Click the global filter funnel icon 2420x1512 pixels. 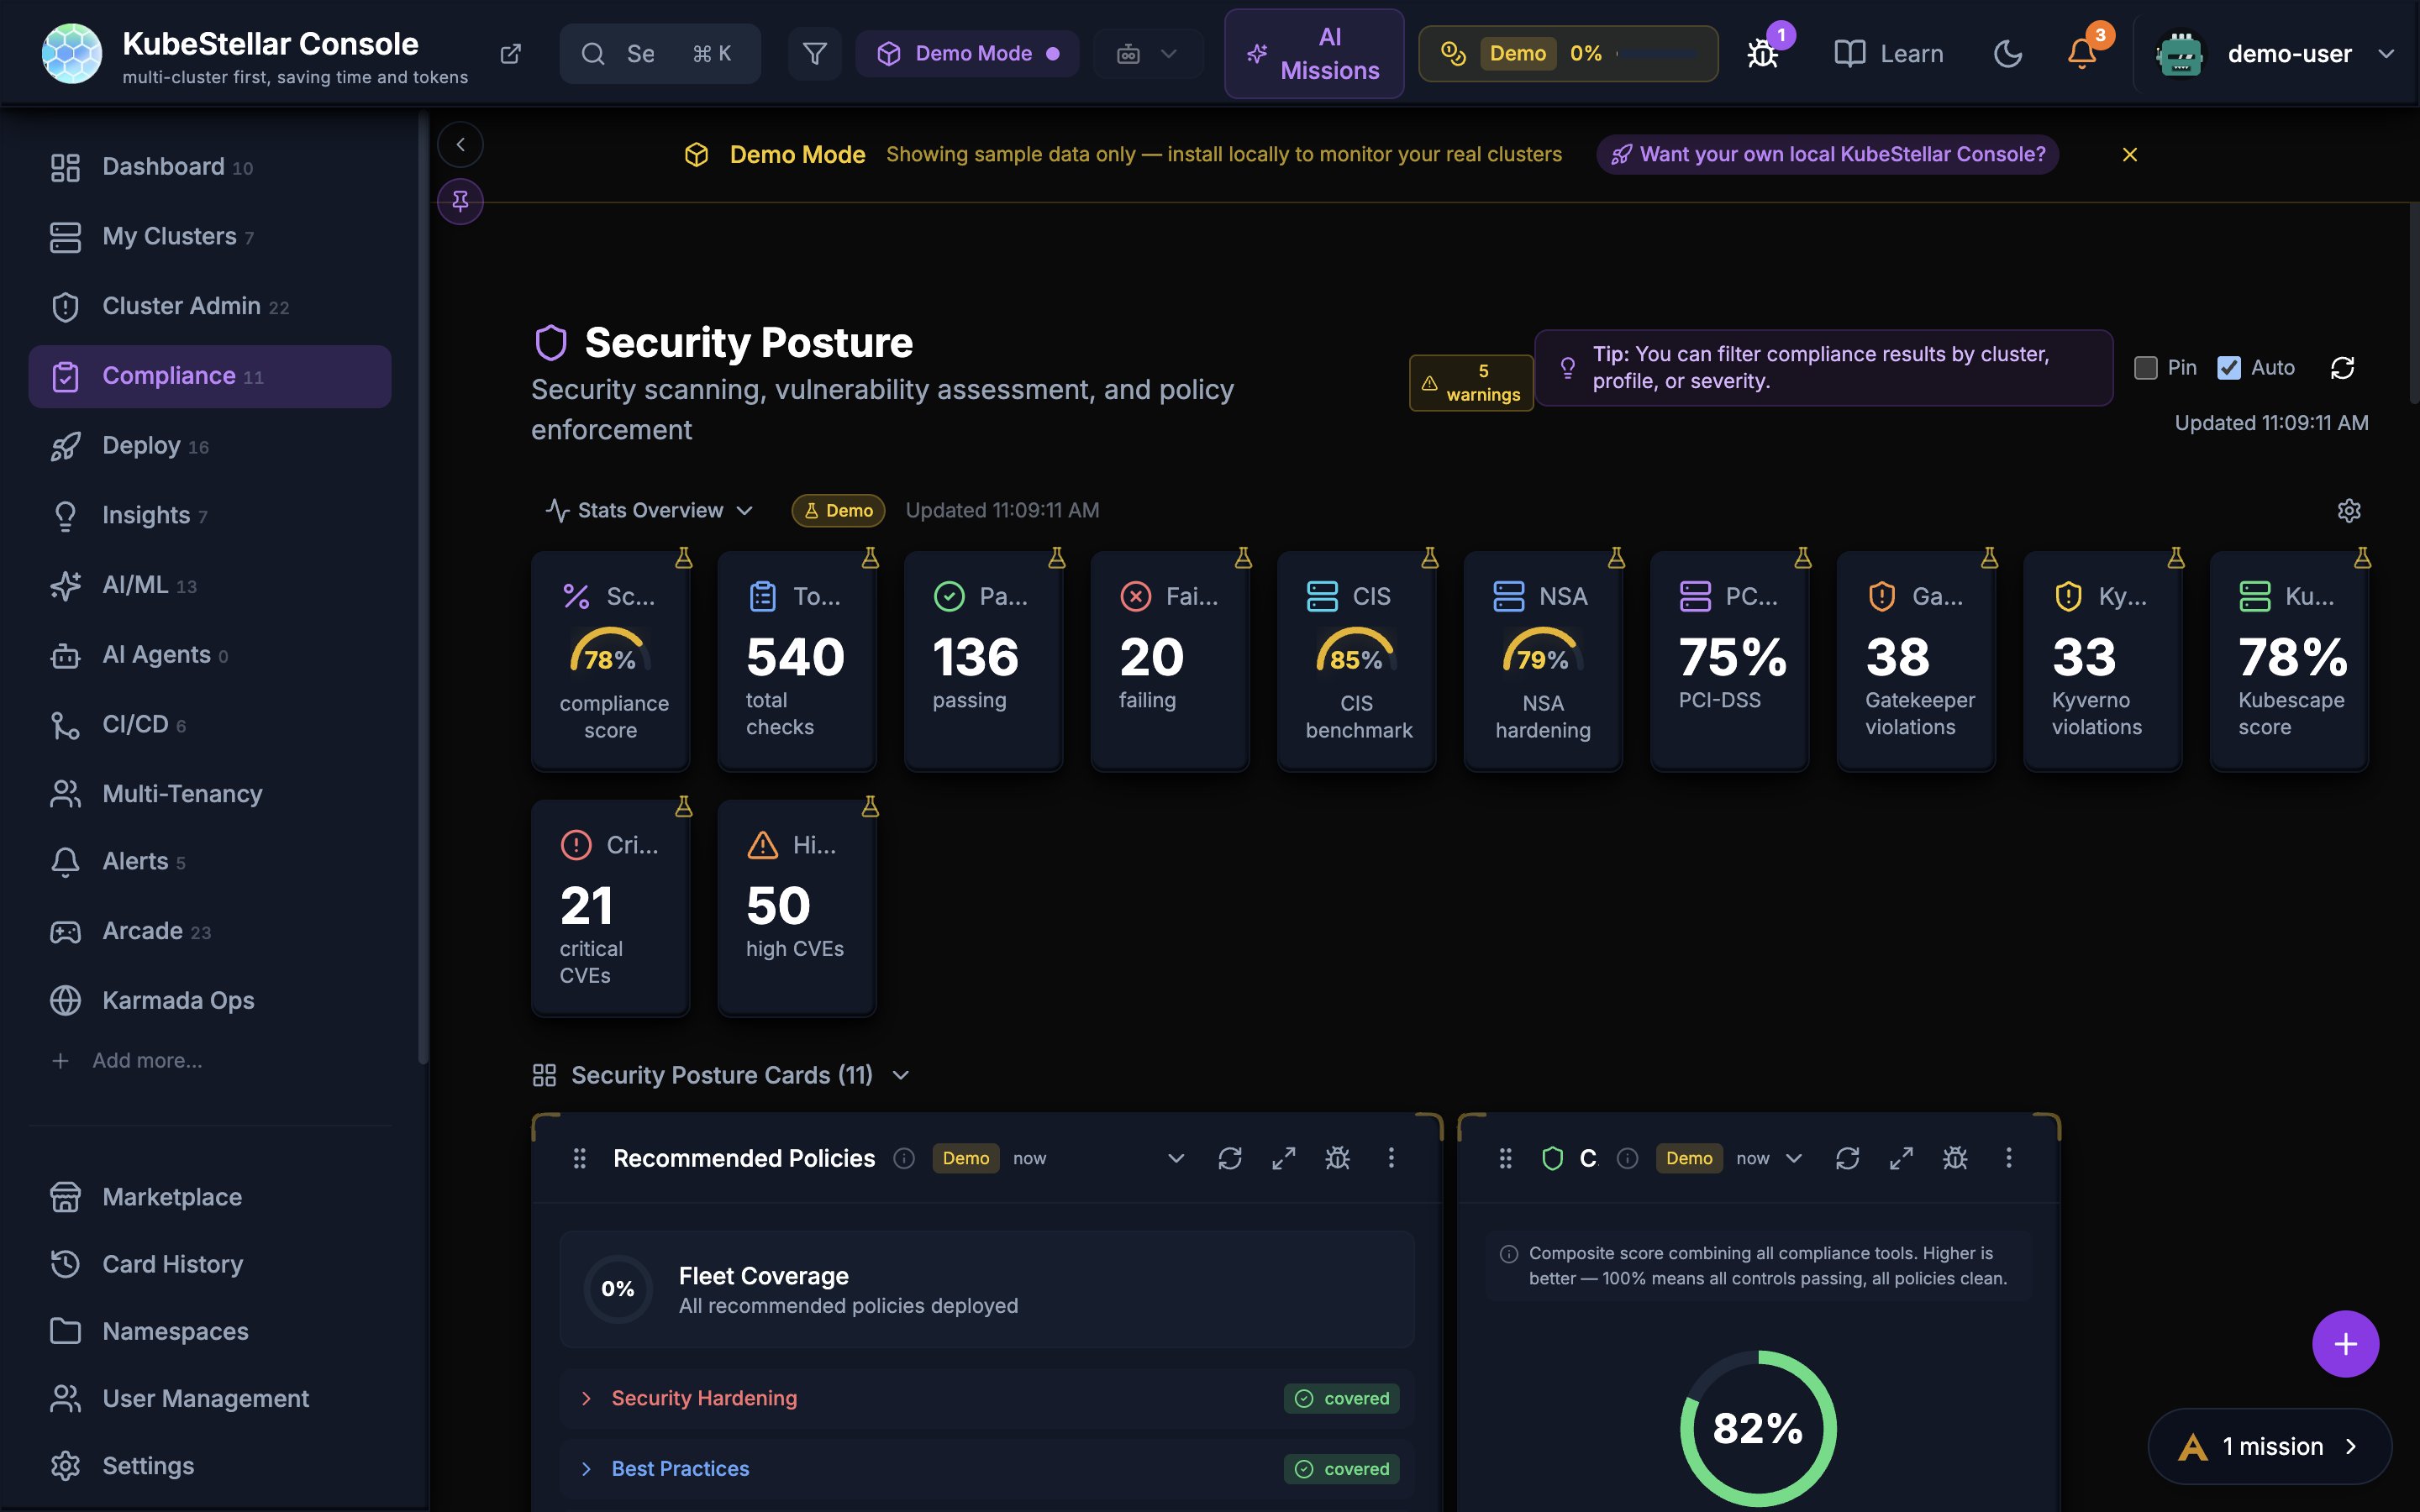(814, 54)
